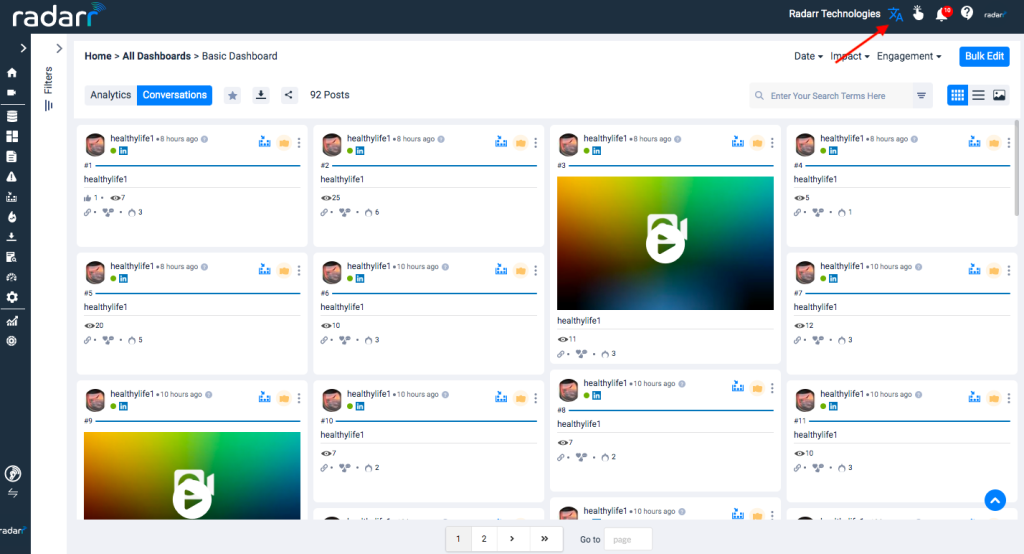
Task: Click orange folder icon on post #6
Action: tap(520, 270)
